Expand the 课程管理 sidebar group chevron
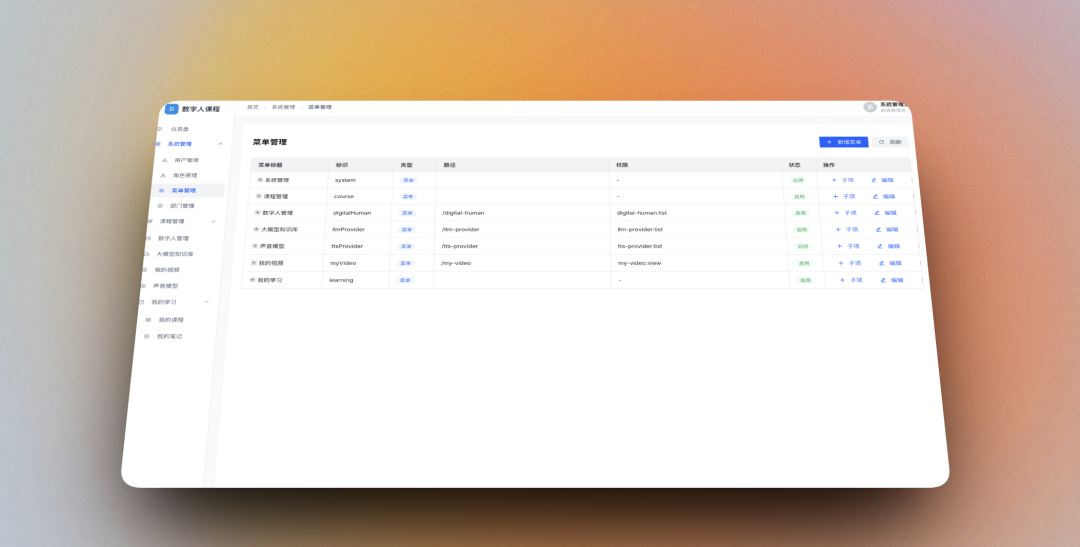The image size is (1080, 547). pos(214,221)
